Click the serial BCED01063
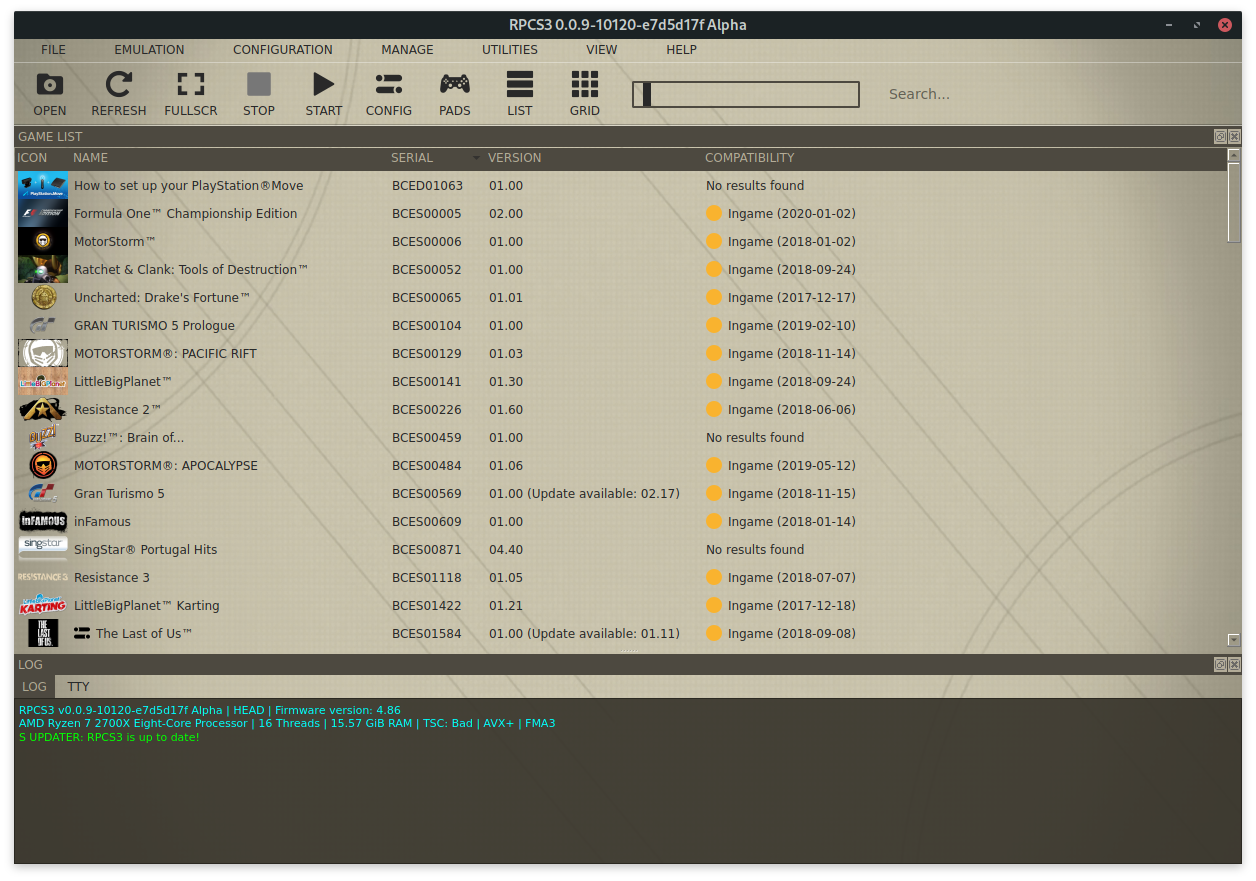Viewport: 1256px width, 881px height. click(427, 186)
